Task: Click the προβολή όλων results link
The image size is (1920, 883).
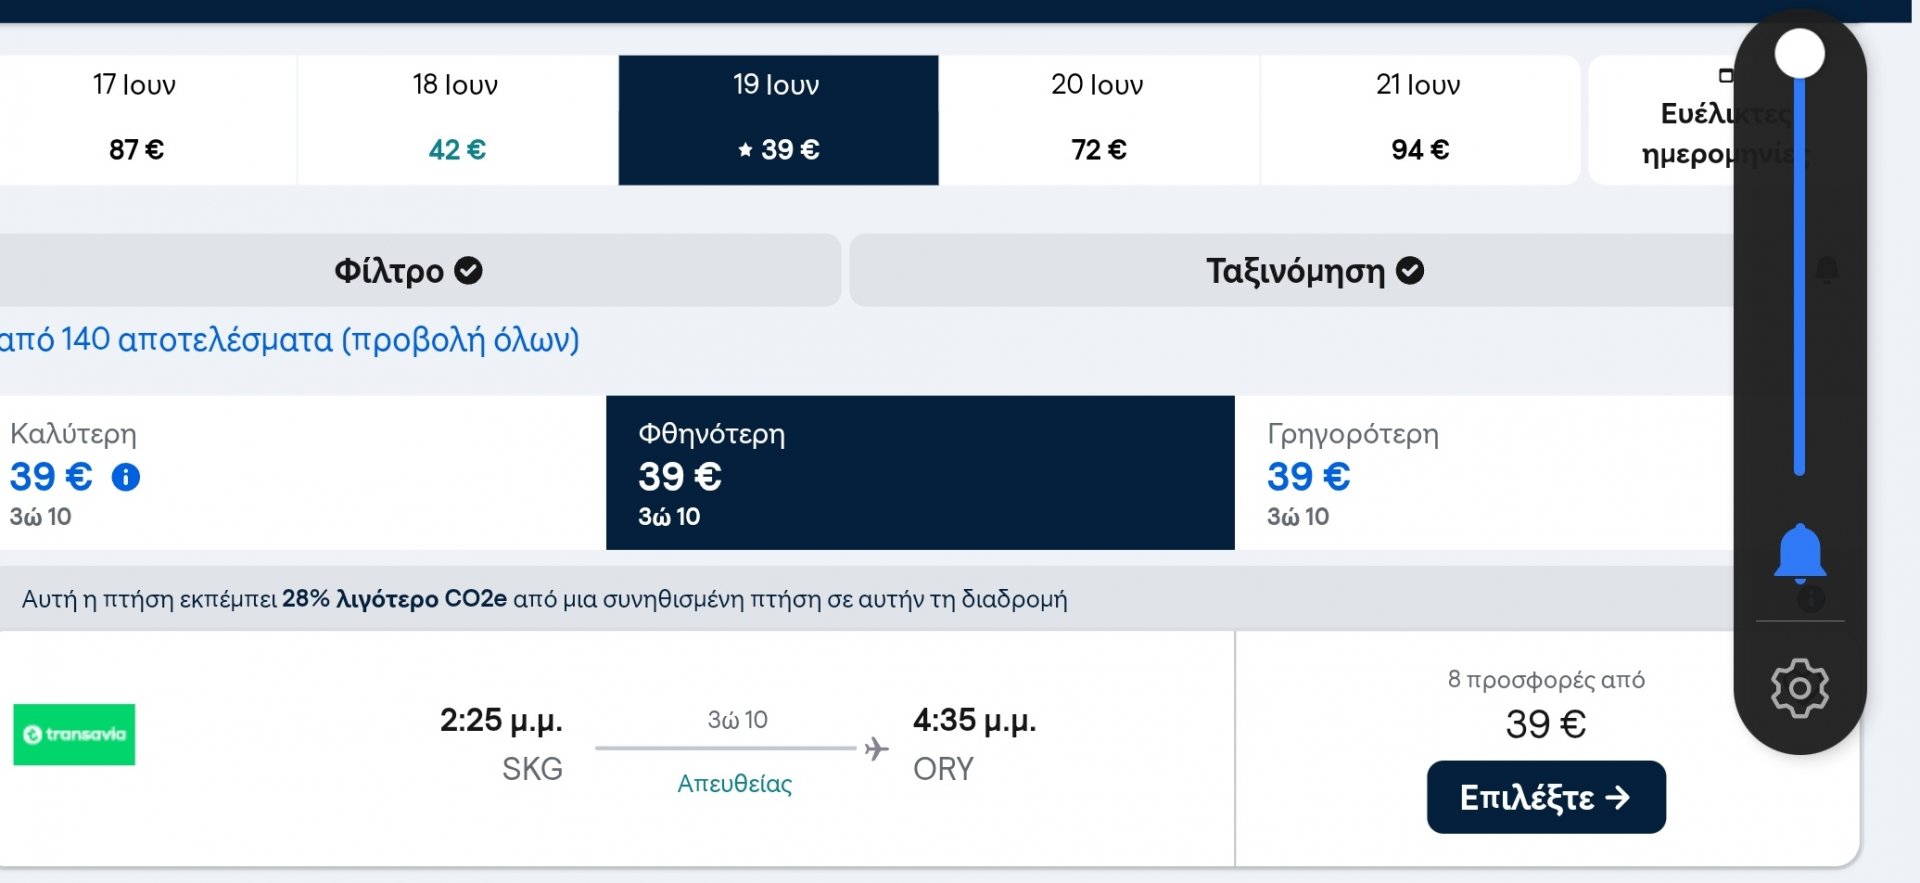Action: pos(461,340)
